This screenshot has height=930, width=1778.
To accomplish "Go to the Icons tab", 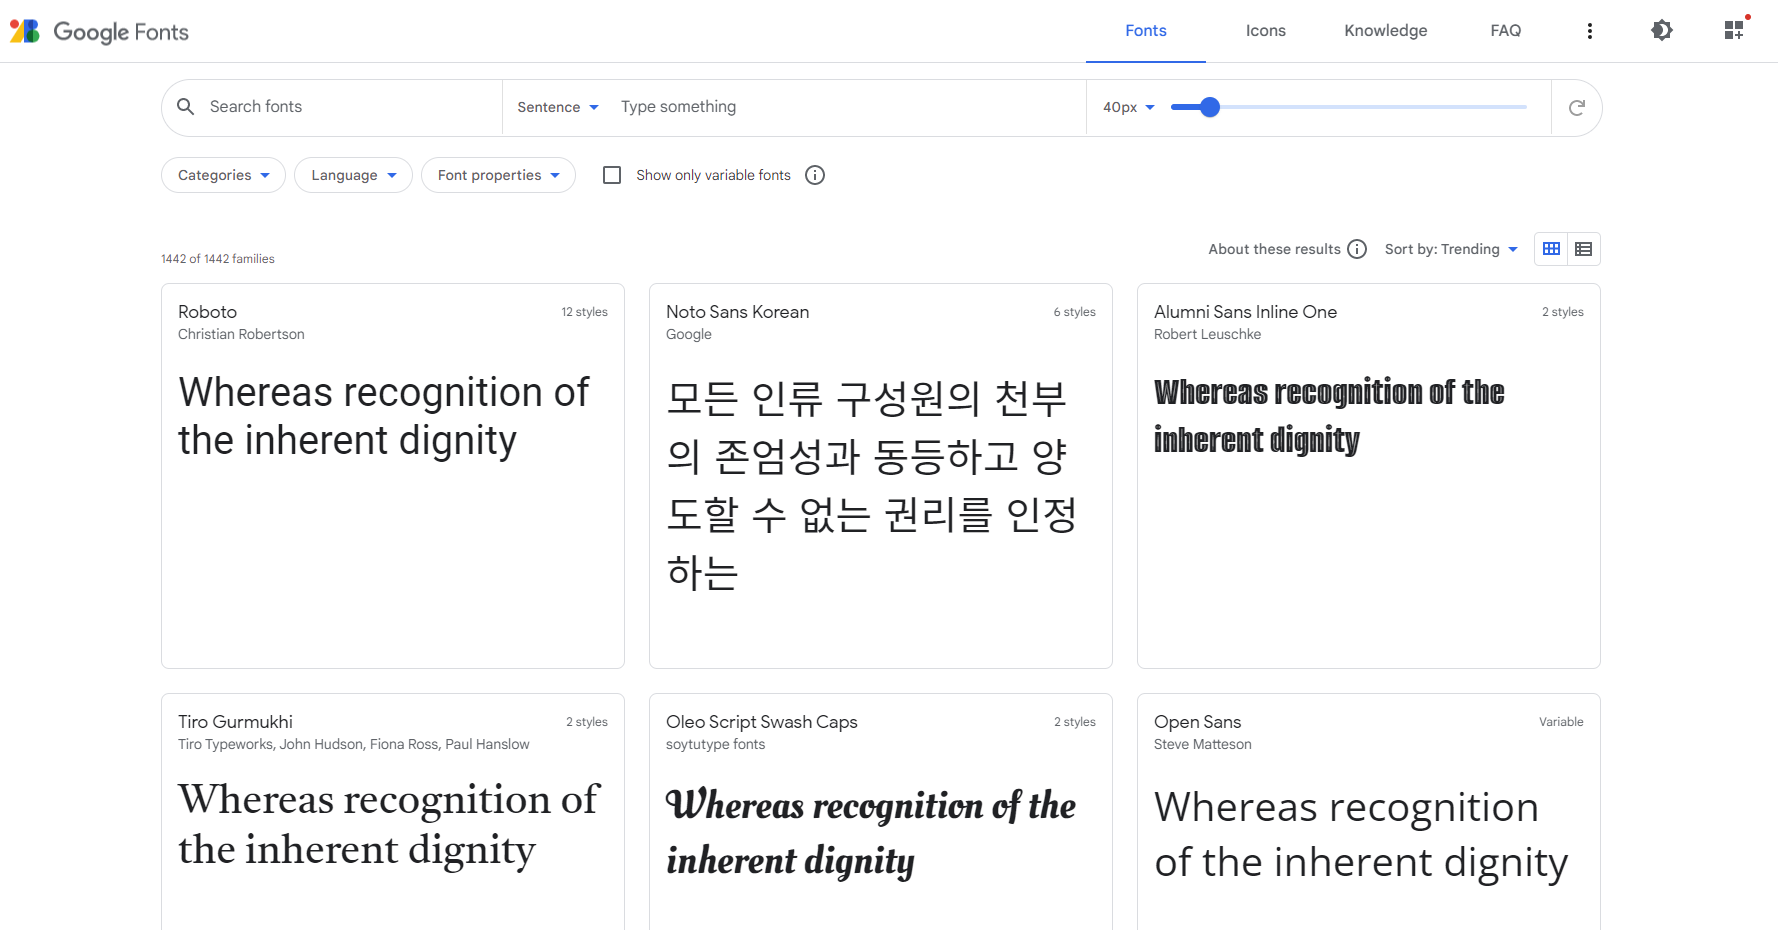I will coord(1266,31).
